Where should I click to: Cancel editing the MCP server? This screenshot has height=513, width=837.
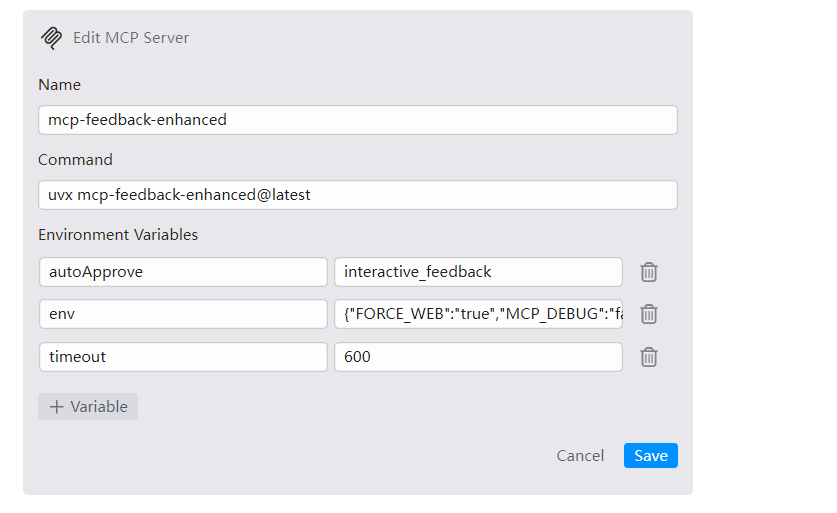(x=580, y=455)
